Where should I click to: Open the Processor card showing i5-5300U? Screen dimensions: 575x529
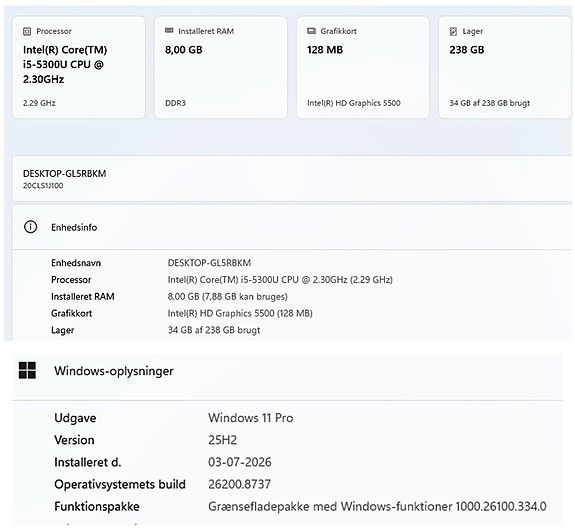78,67
